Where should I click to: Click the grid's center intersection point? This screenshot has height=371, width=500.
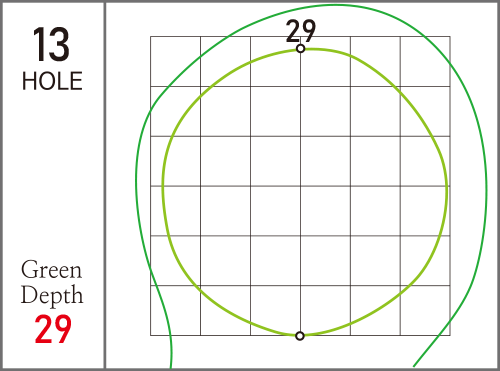300,186
